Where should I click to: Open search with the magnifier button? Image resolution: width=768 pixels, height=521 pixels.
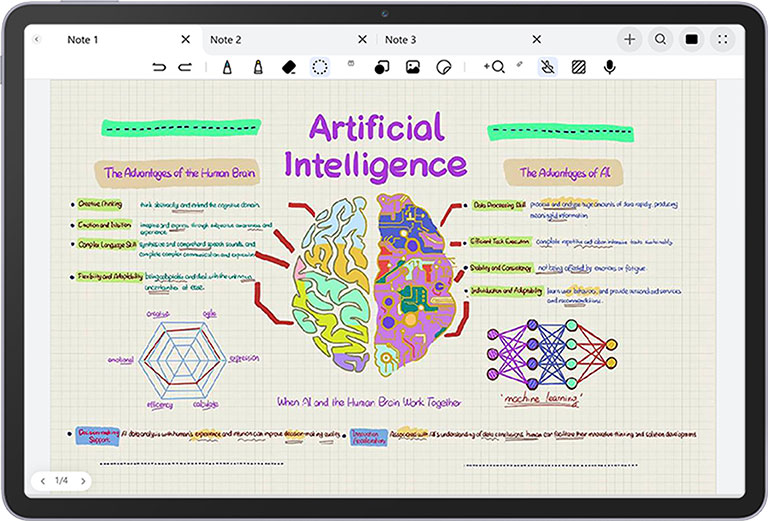660,40
